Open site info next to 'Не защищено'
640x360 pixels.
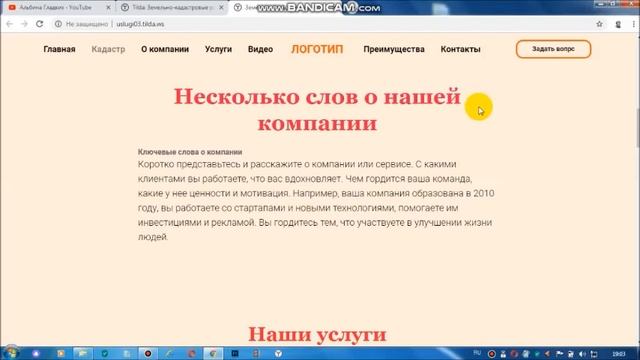tap(58, 24)
